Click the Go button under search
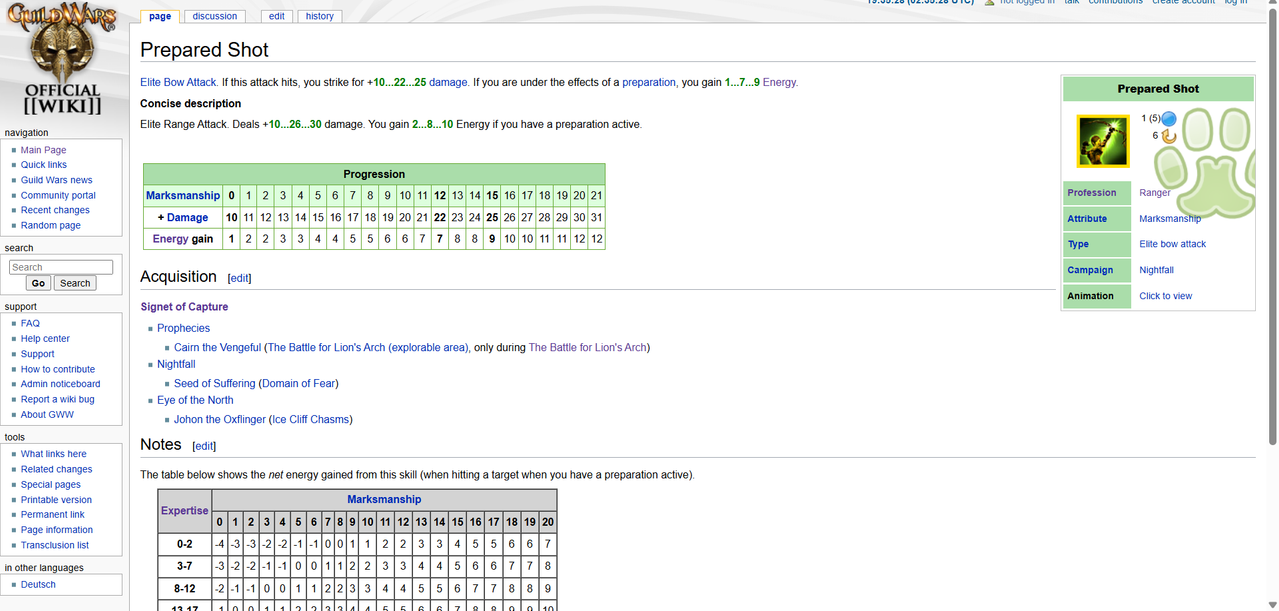 pos(38,283)
